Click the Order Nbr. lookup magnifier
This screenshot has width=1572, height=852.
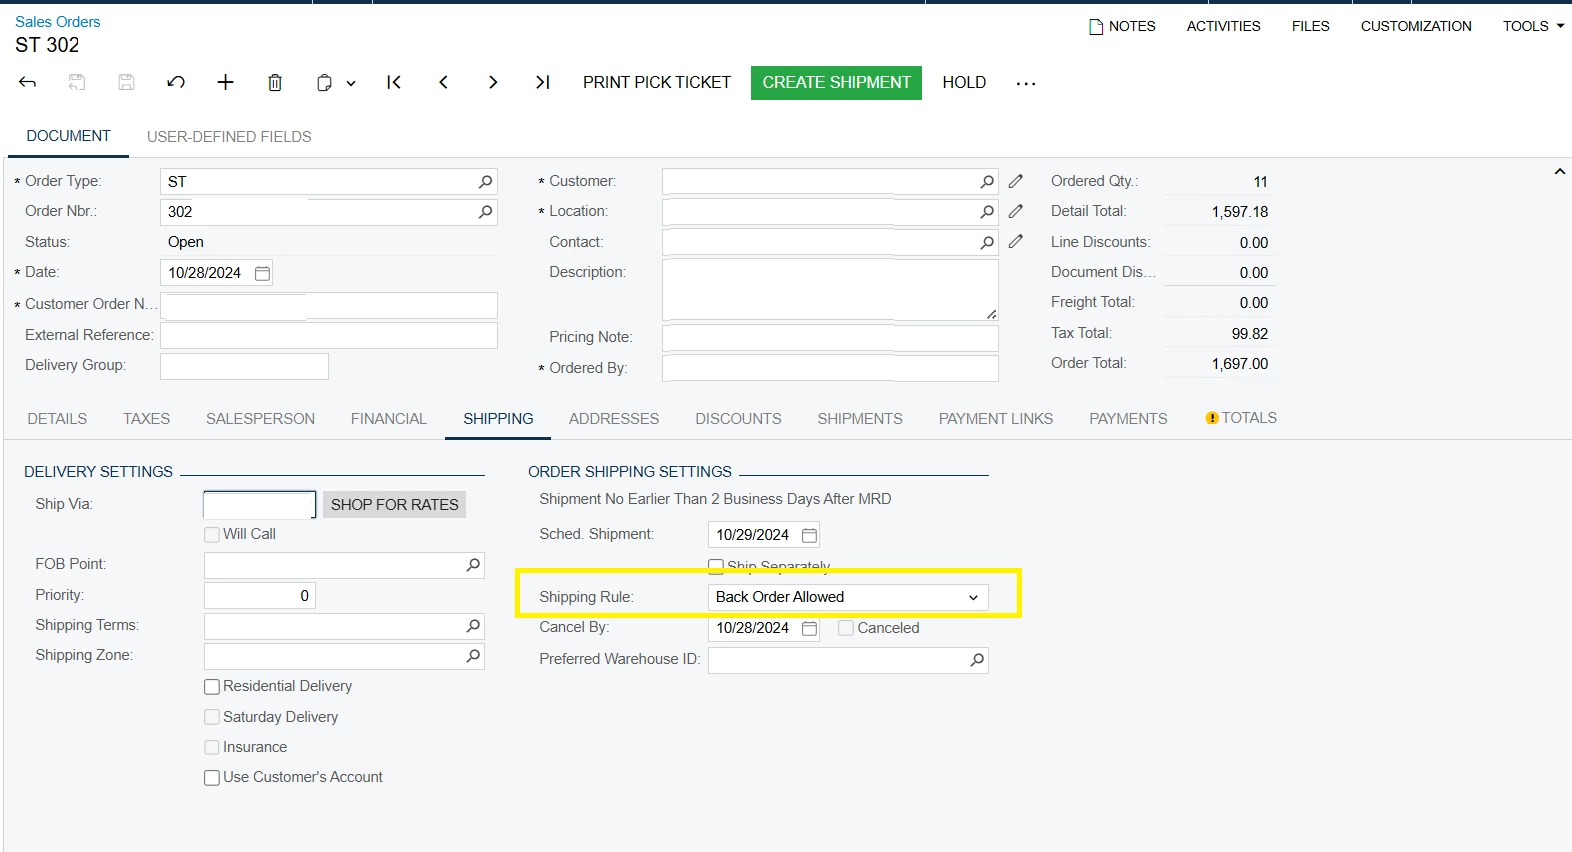485,212
